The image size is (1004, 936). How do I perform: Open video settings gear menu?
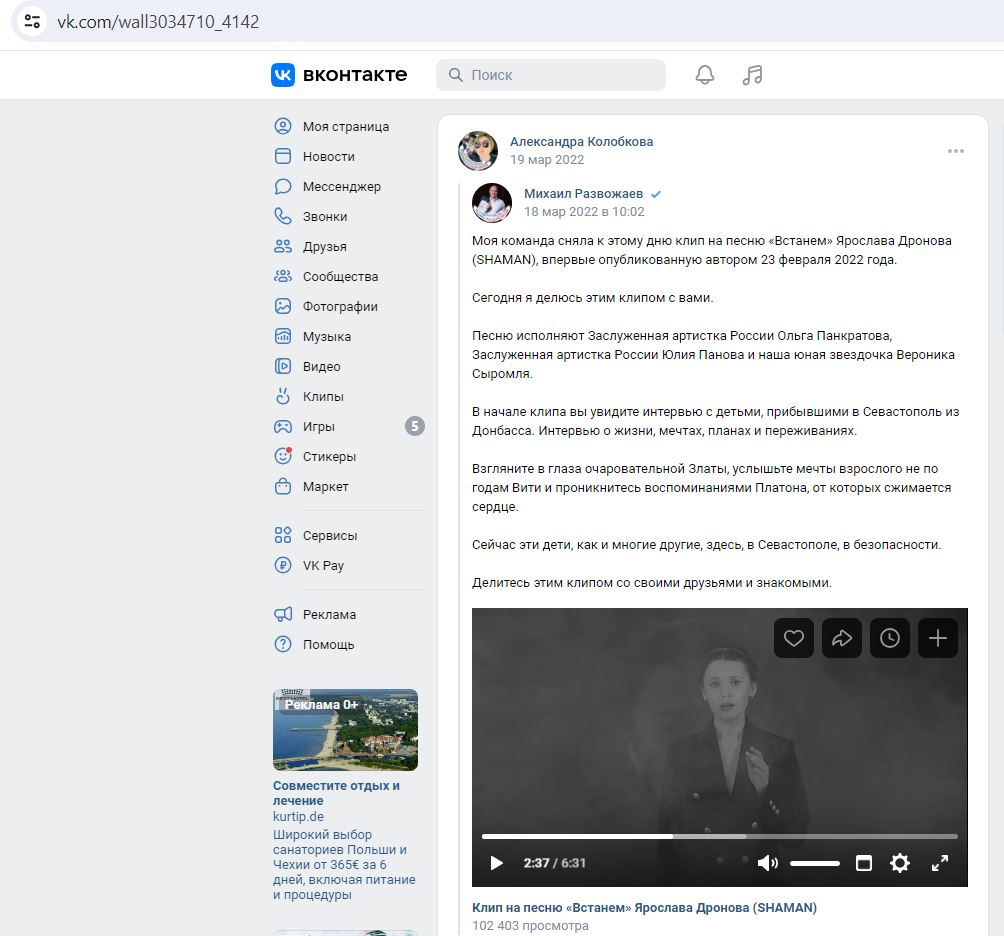[x=900, y=863]
